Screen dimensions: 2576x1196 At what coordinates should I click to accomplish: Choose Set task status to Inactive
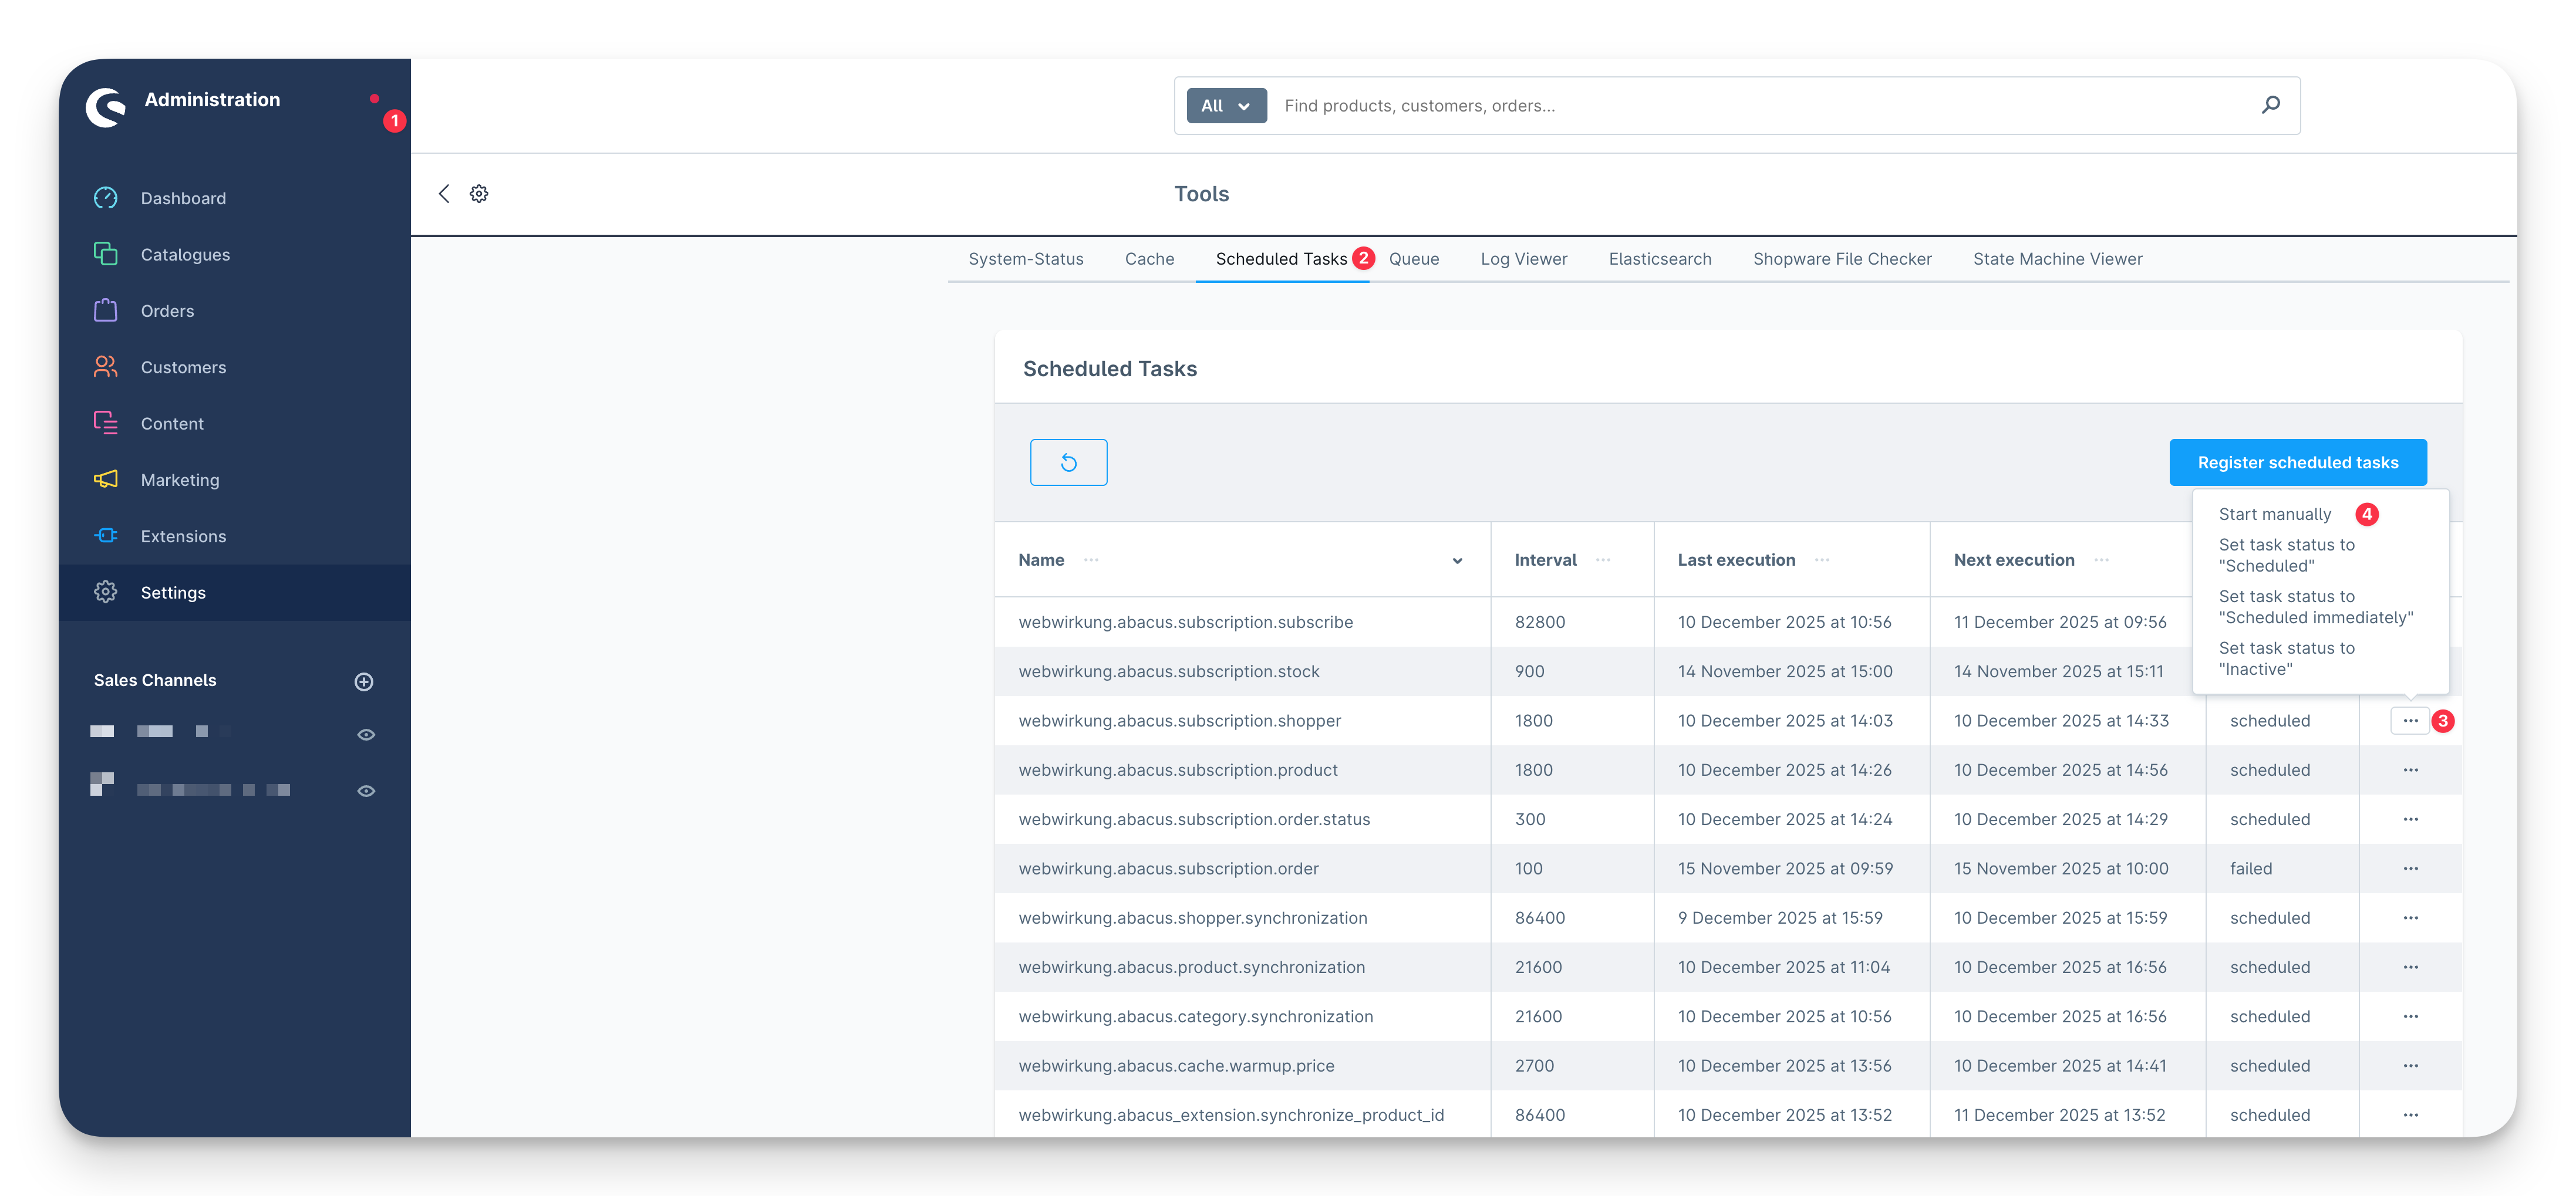(x=2286, y=658)
